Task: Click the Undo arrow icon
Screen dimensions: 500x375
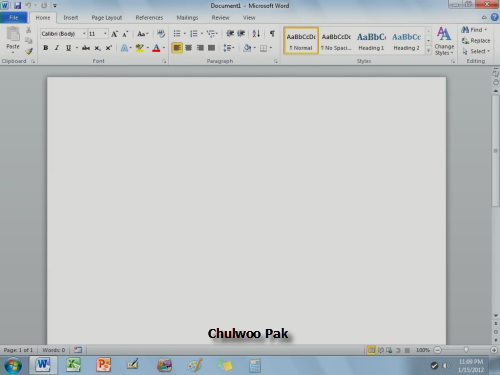Action: coord(28,5)
